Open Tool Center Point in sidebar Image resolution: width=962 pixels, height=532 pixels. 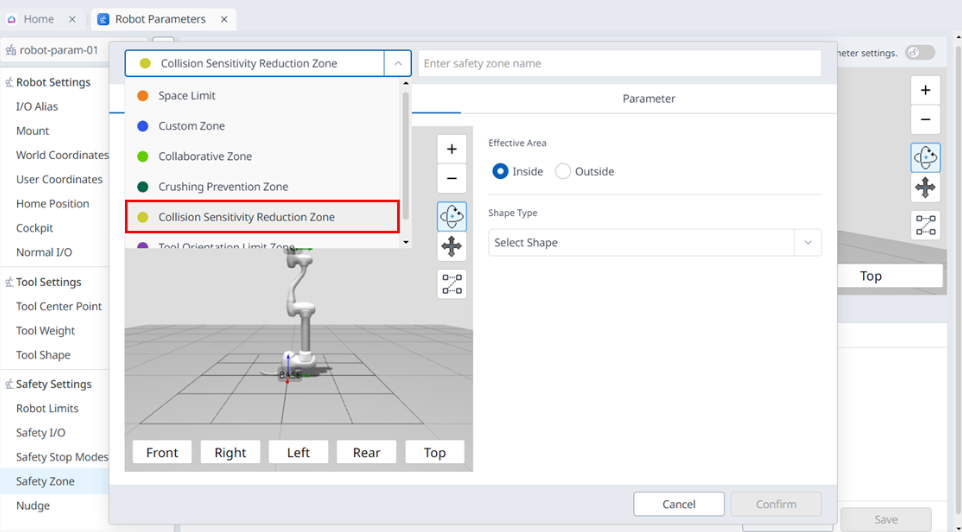pyautogui.click(x=59, y=306)
